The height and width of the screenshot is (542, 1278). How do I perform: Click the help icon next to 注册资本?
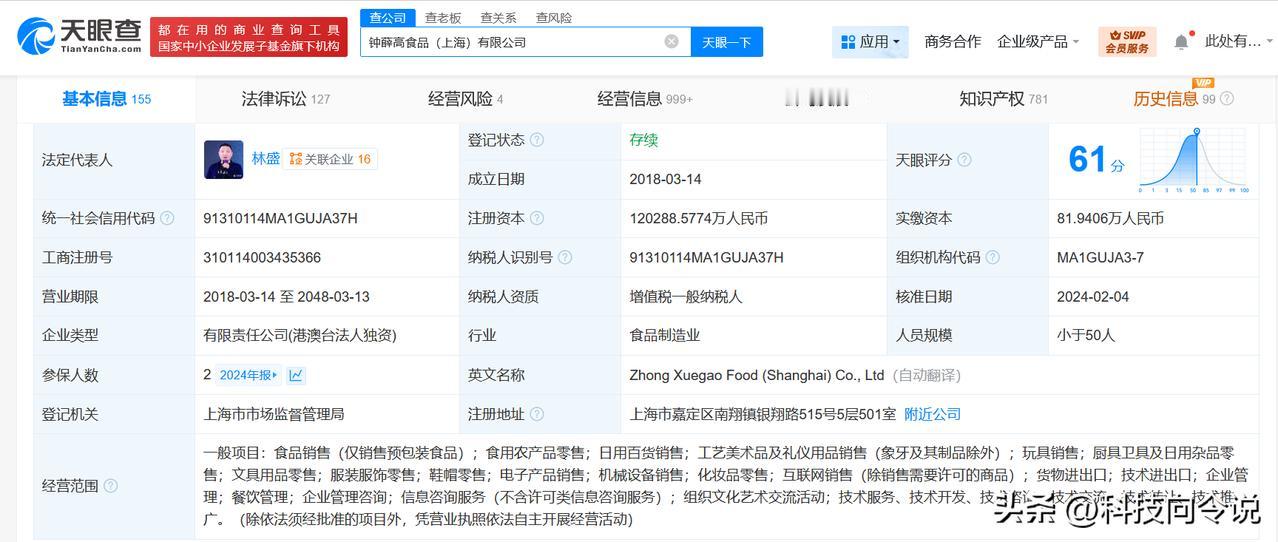coord(537,218)
